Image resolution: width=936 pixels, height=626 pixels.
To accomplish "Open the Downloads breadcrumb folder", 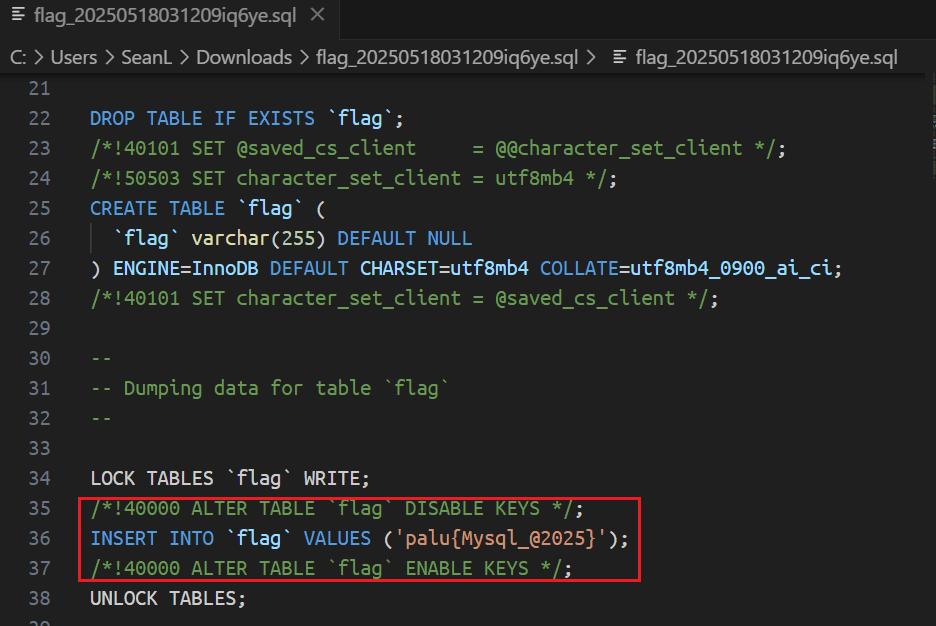I will (x=243, y=58).
